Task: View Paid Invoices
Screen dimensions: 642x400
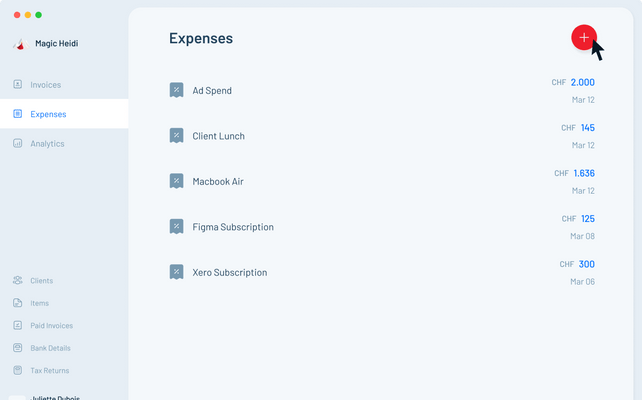Action: pyautogui.click(x=51, y=326)
